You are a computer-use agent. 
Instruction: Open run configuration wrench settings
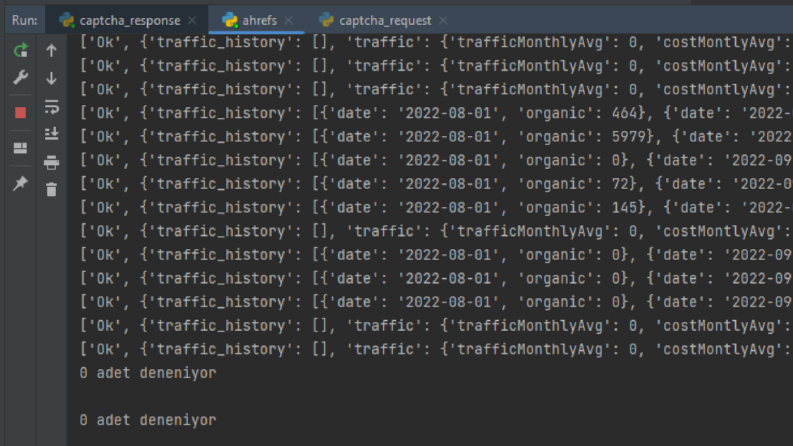point(20,77)
